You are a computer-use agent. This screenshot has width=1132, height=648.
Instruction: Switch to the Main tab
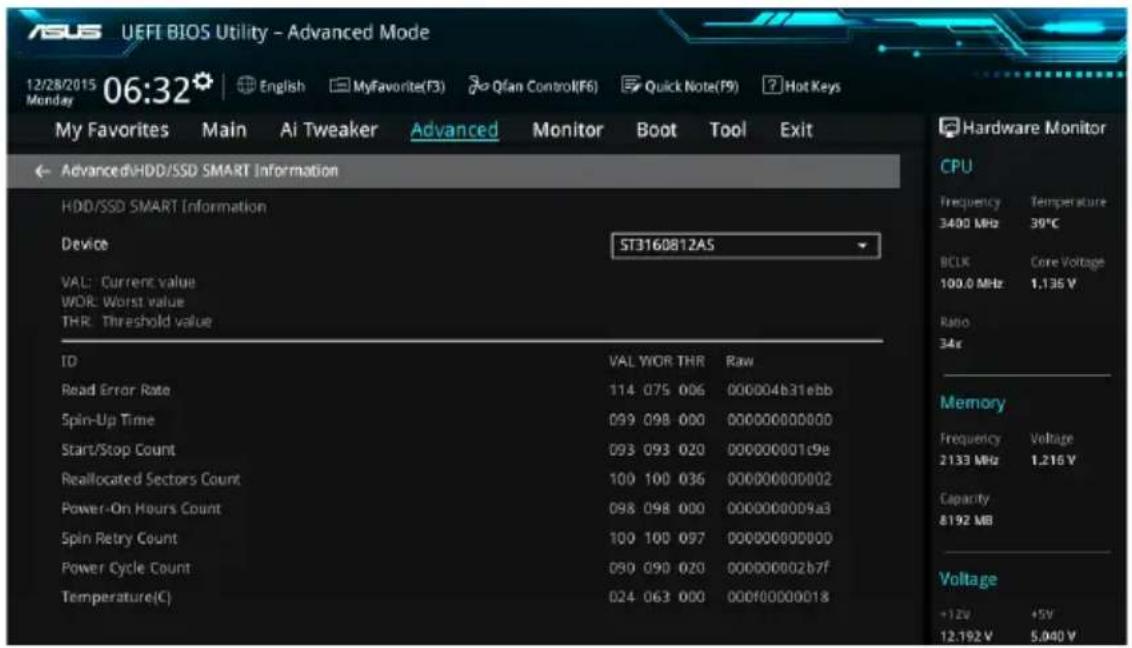[224, 130]
